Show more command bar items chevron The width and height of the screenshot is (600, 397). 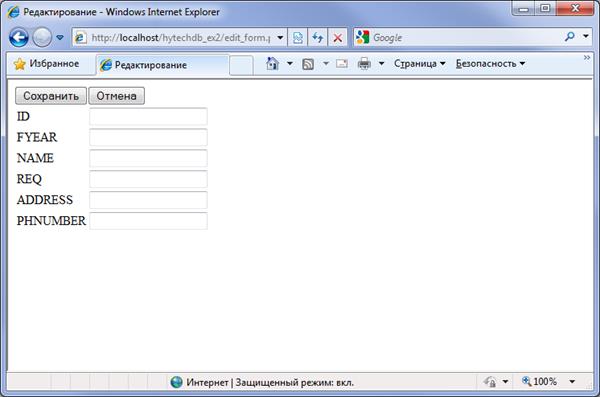click(587, 57)
